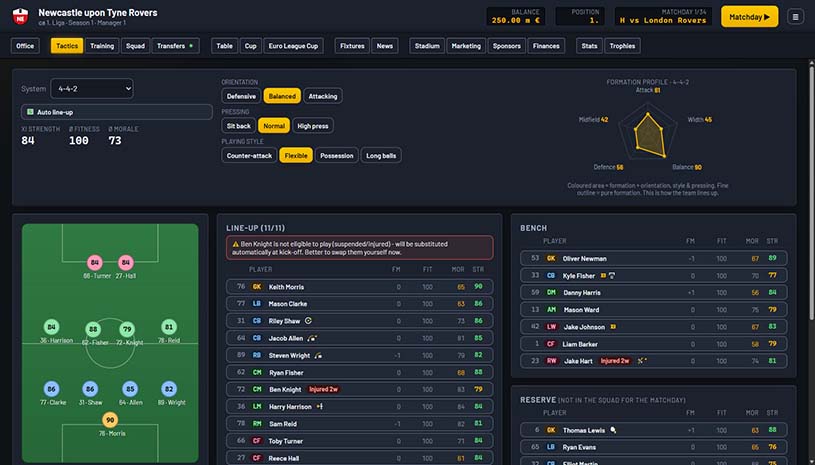The height and width of the screenshot is (465, 815).
Task: Click Jake Hart's trait icon
Action: pyautogui.click(x=642, y=361)
